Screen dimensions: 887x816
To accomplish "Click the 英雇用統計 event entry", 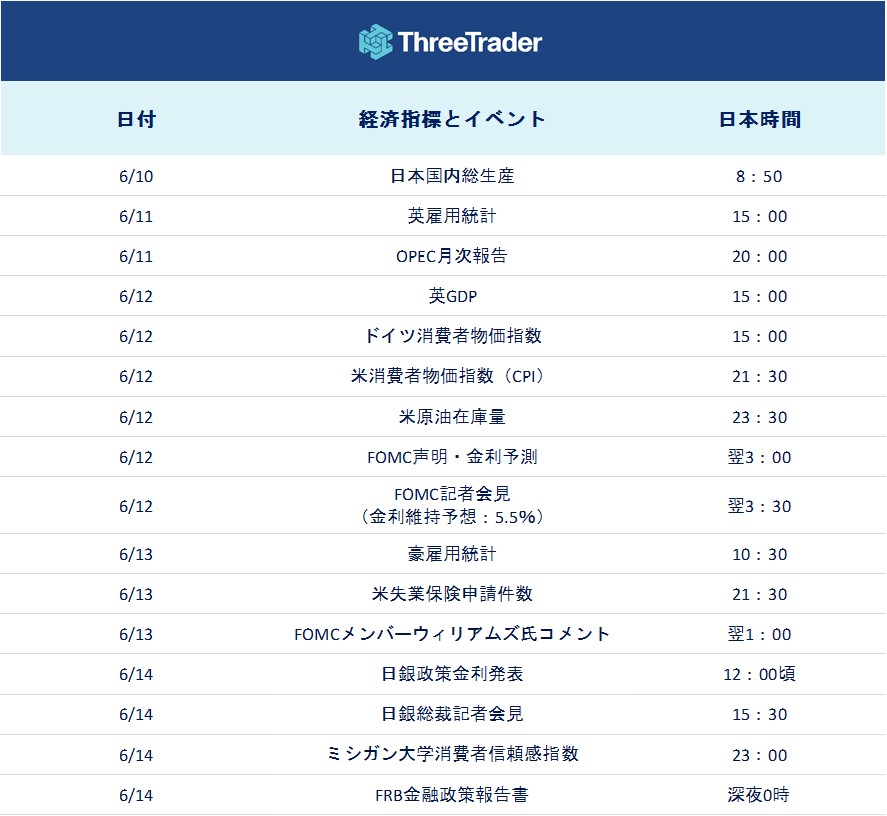I will pyautogui.click(x=452, y=216).
